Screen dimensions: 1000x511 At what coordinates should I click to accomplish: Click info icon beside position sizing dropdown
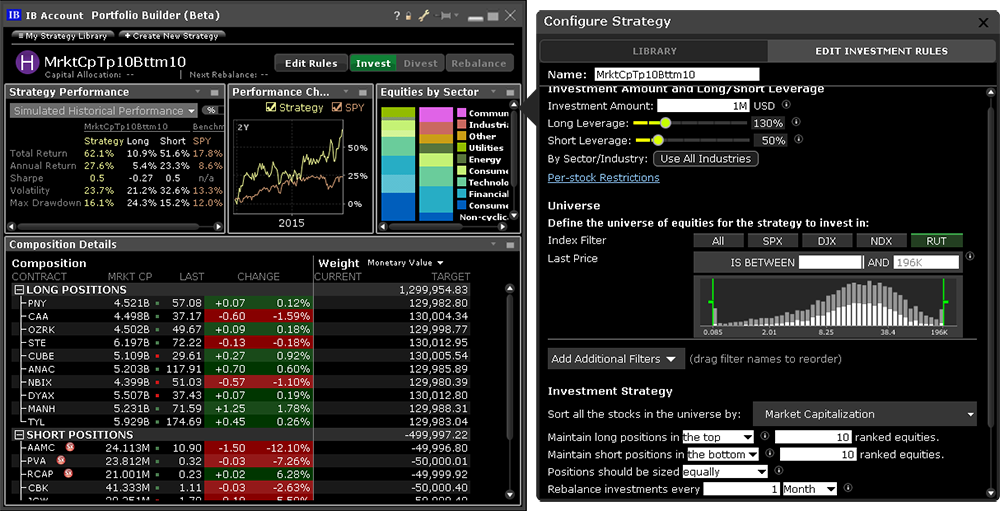(779, 471)
